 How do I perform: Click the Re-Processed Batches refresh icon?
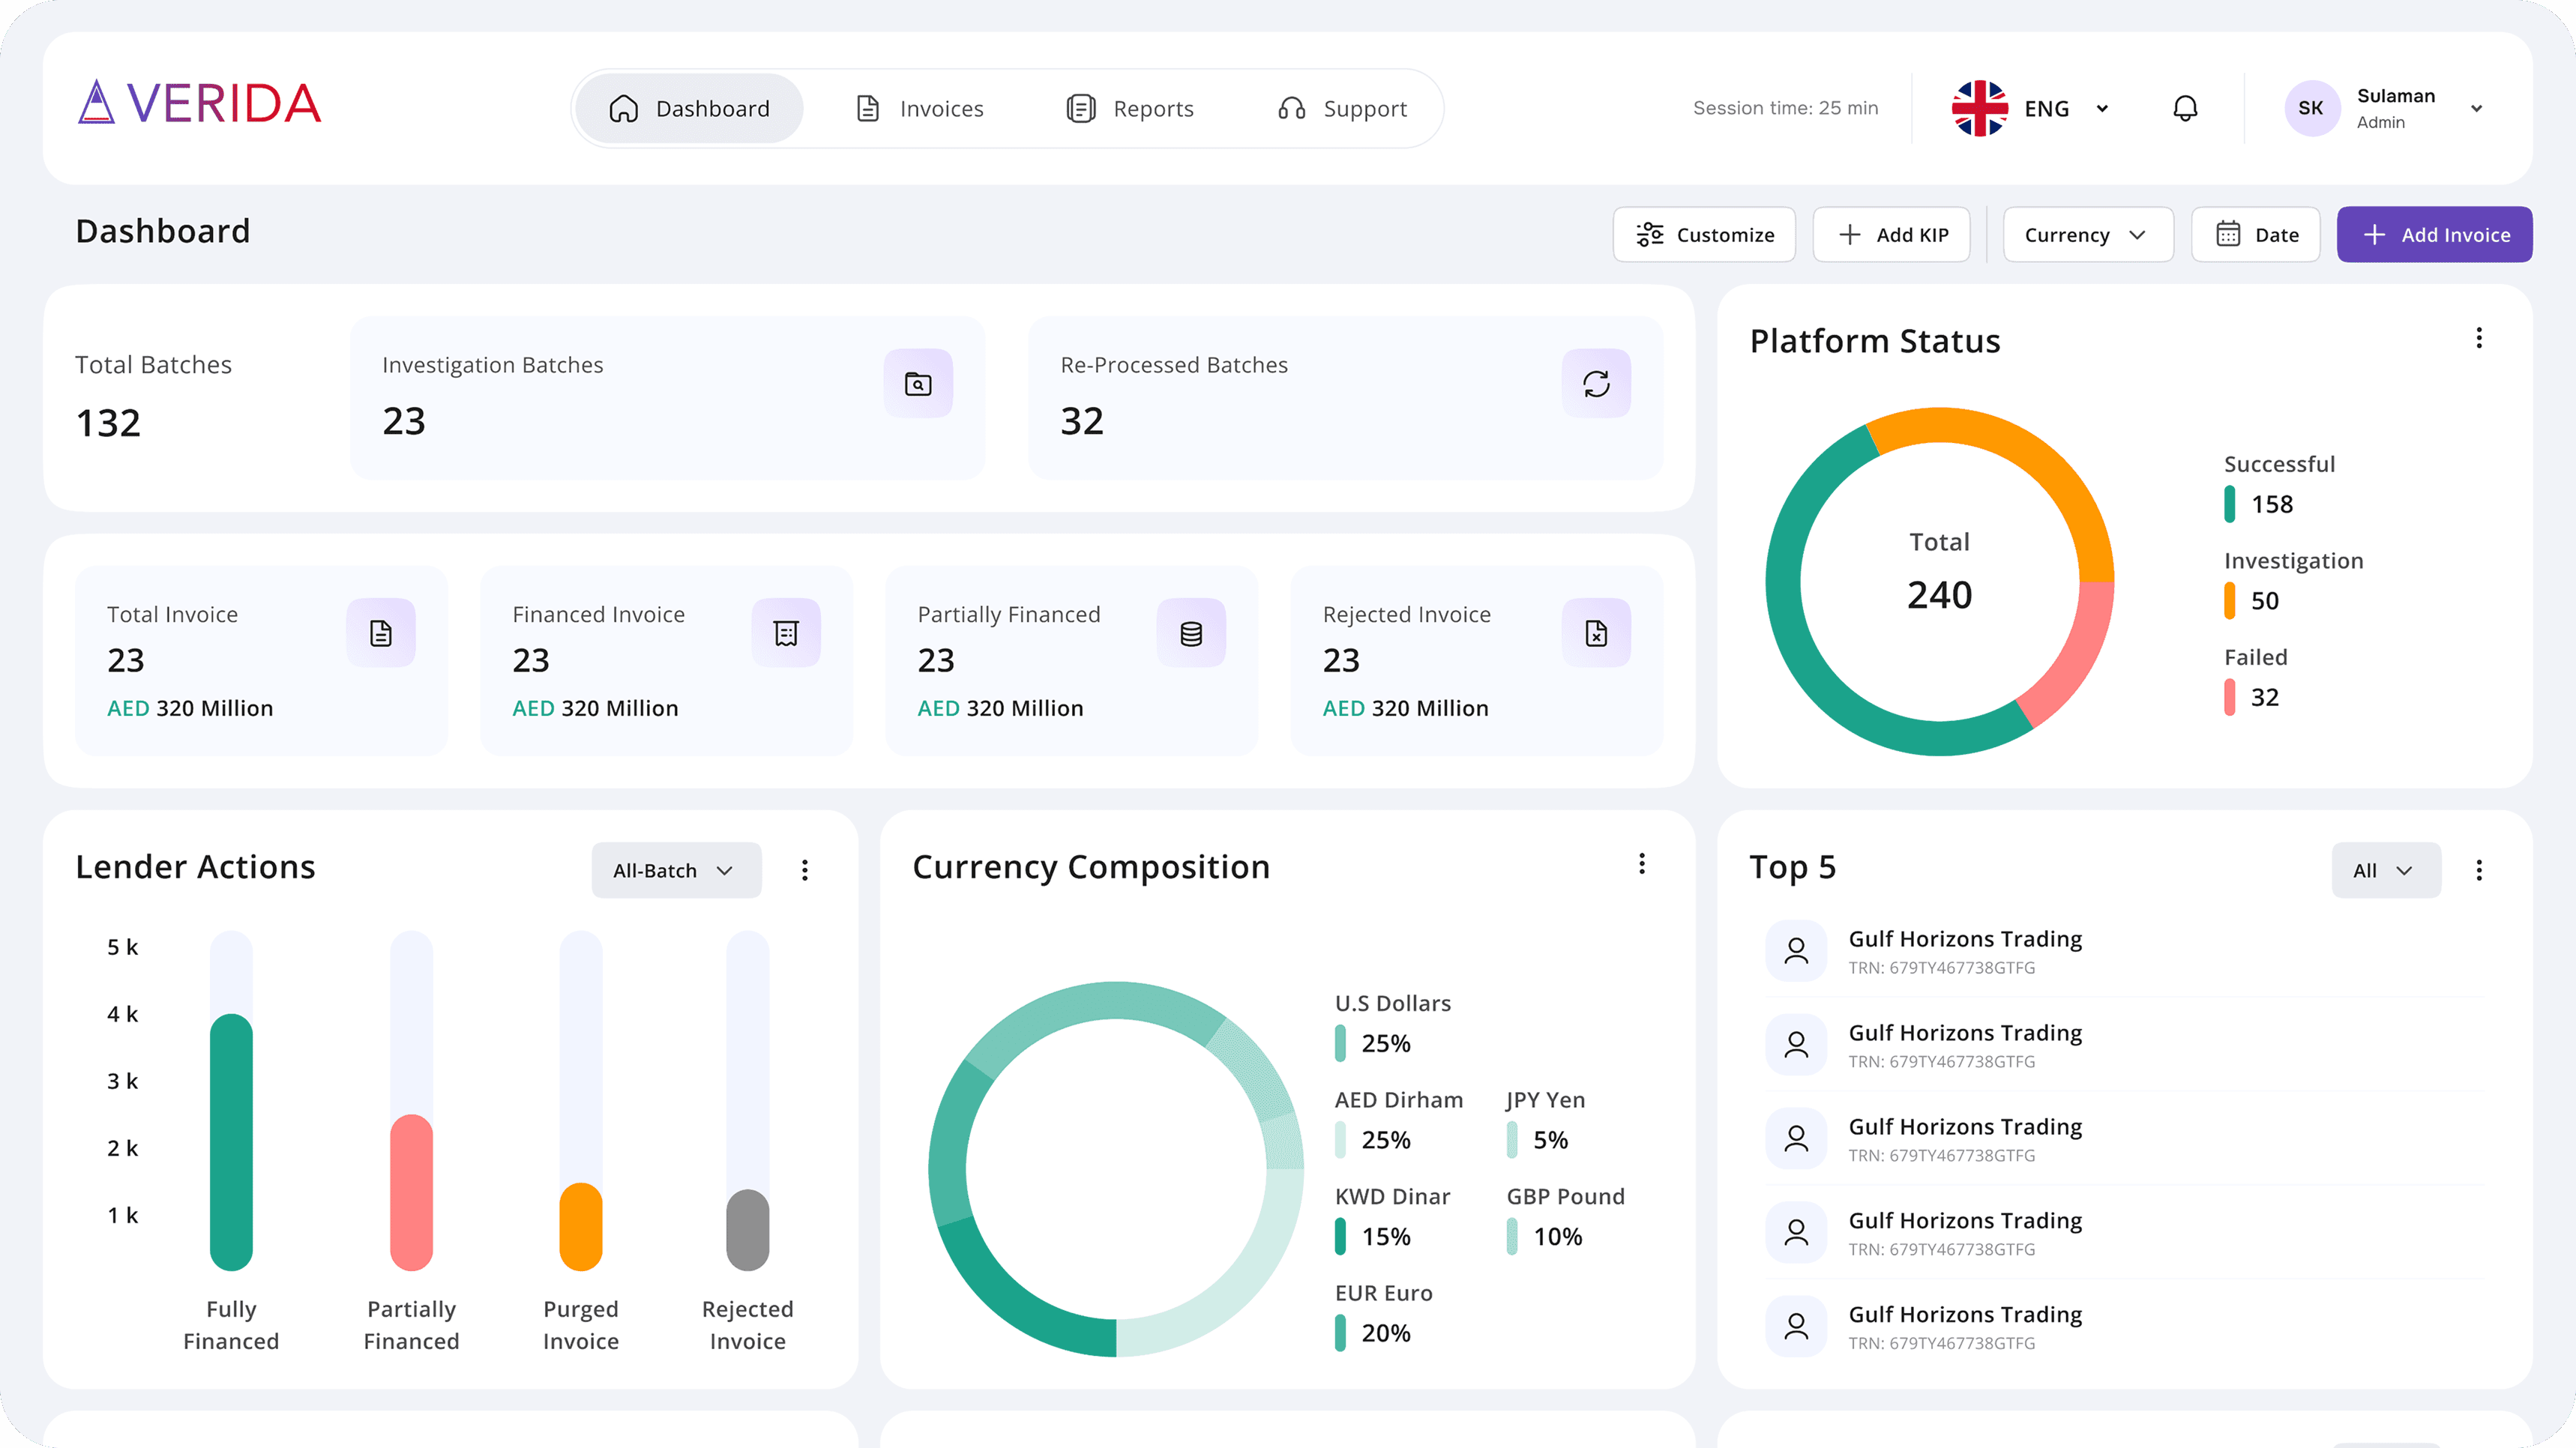1596,383
